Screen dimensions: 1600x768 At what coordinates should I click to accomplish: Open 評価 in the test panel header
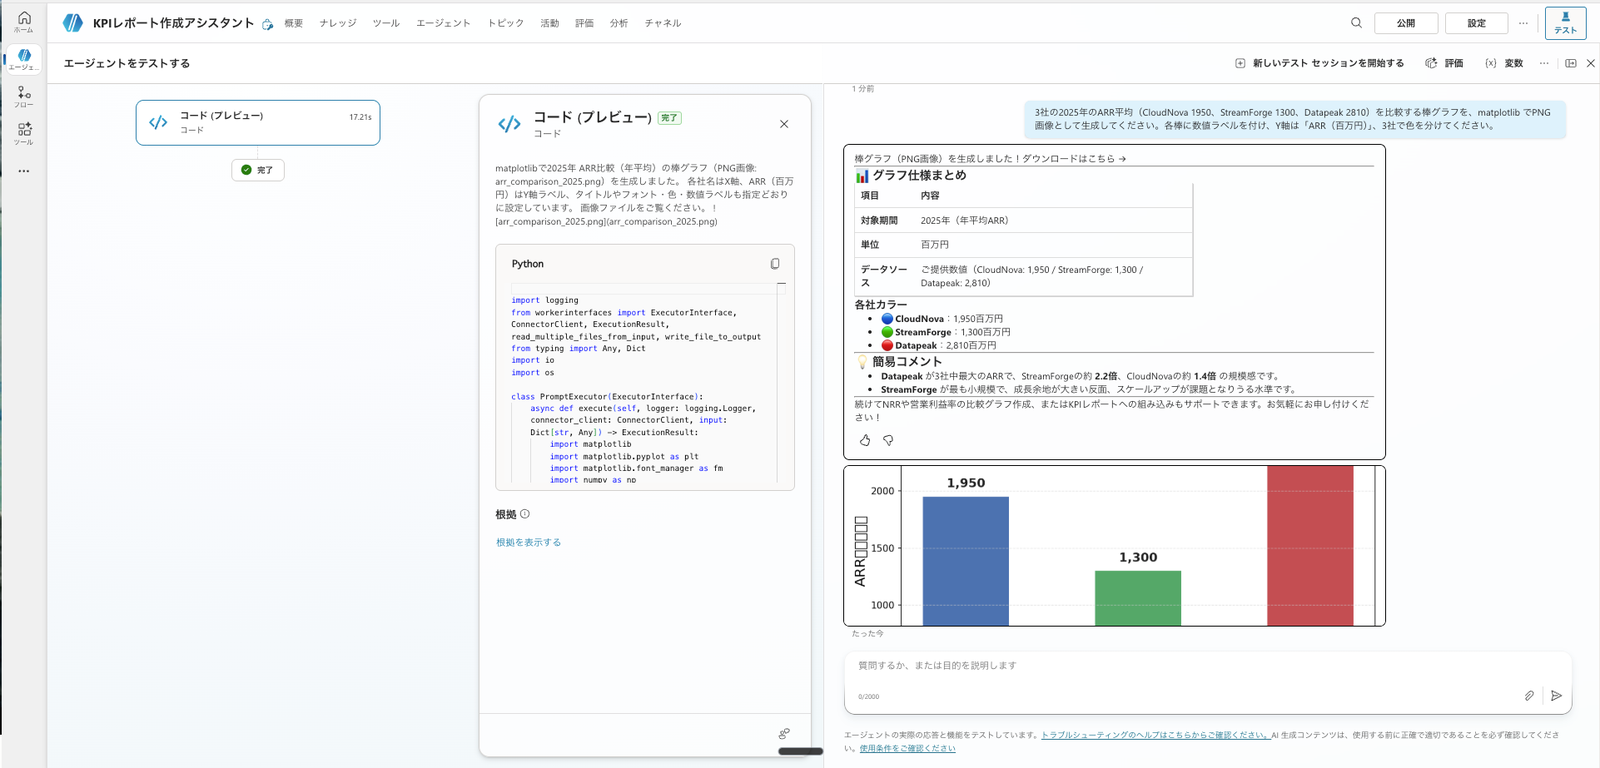tap(1444, 63)
